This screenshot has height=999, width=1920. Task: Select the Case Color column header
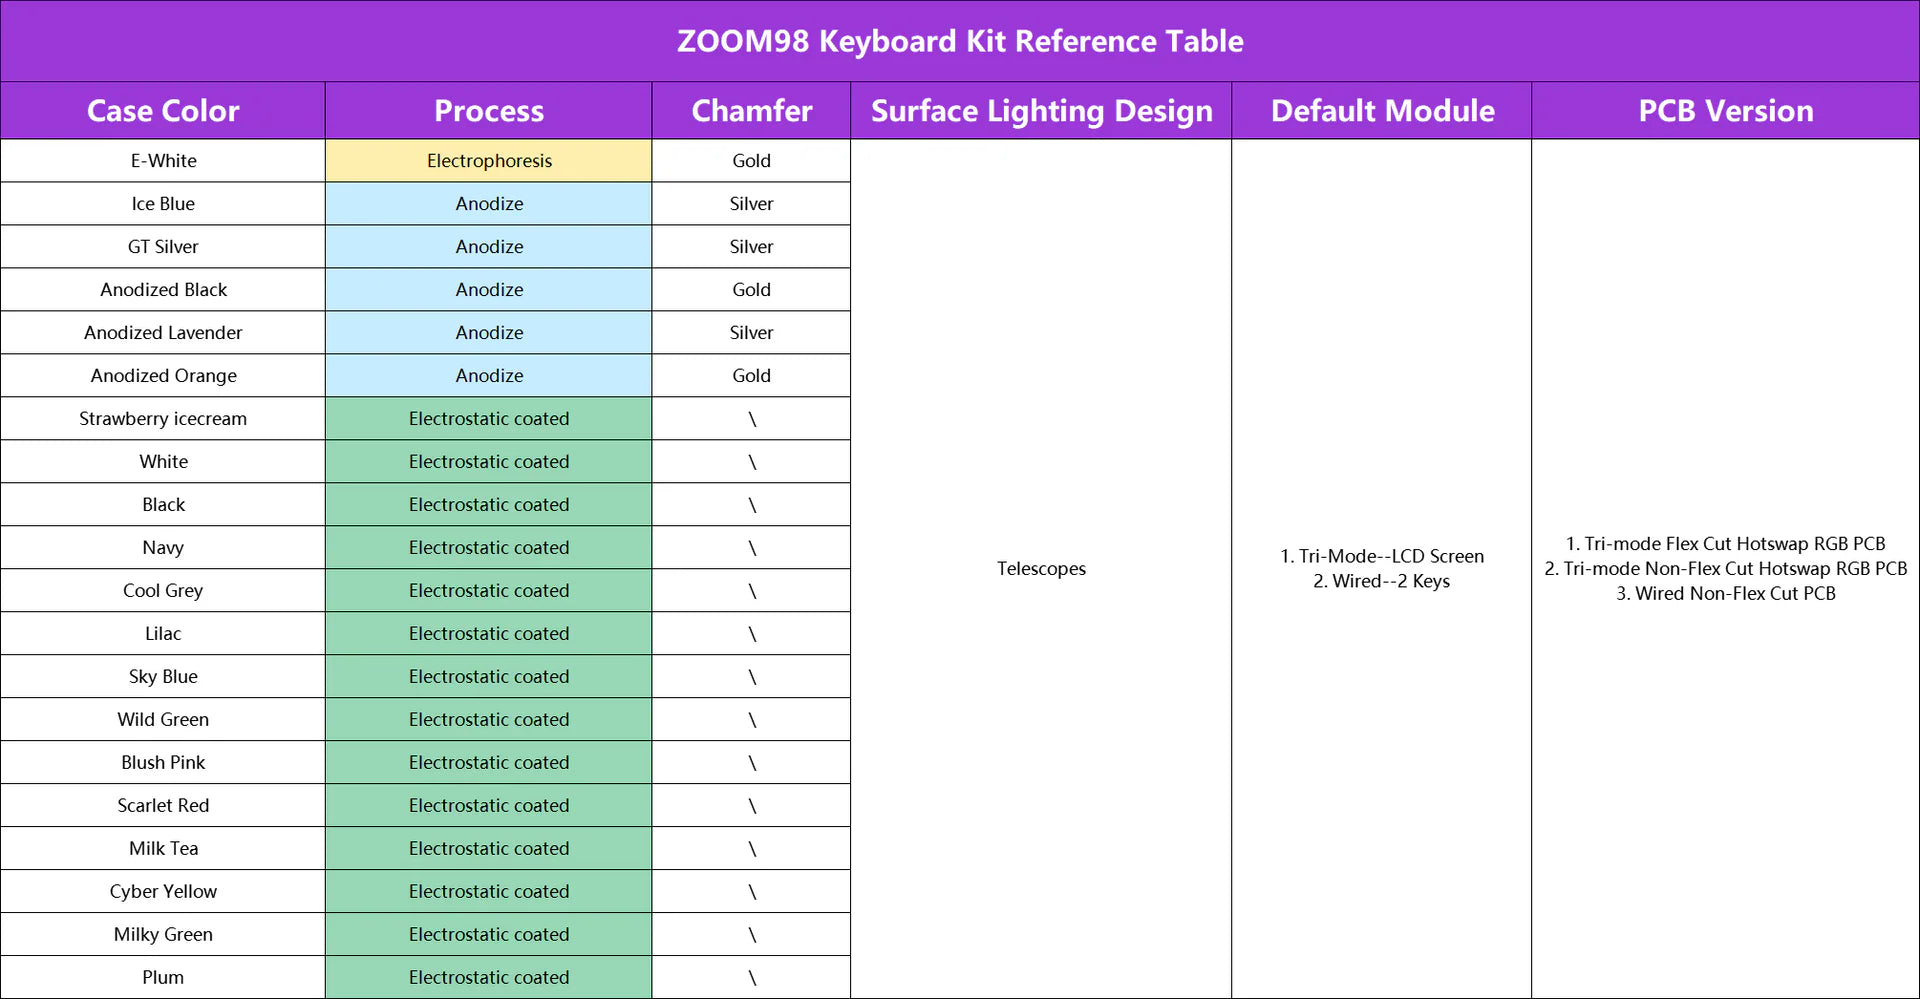tap(163, 111)
